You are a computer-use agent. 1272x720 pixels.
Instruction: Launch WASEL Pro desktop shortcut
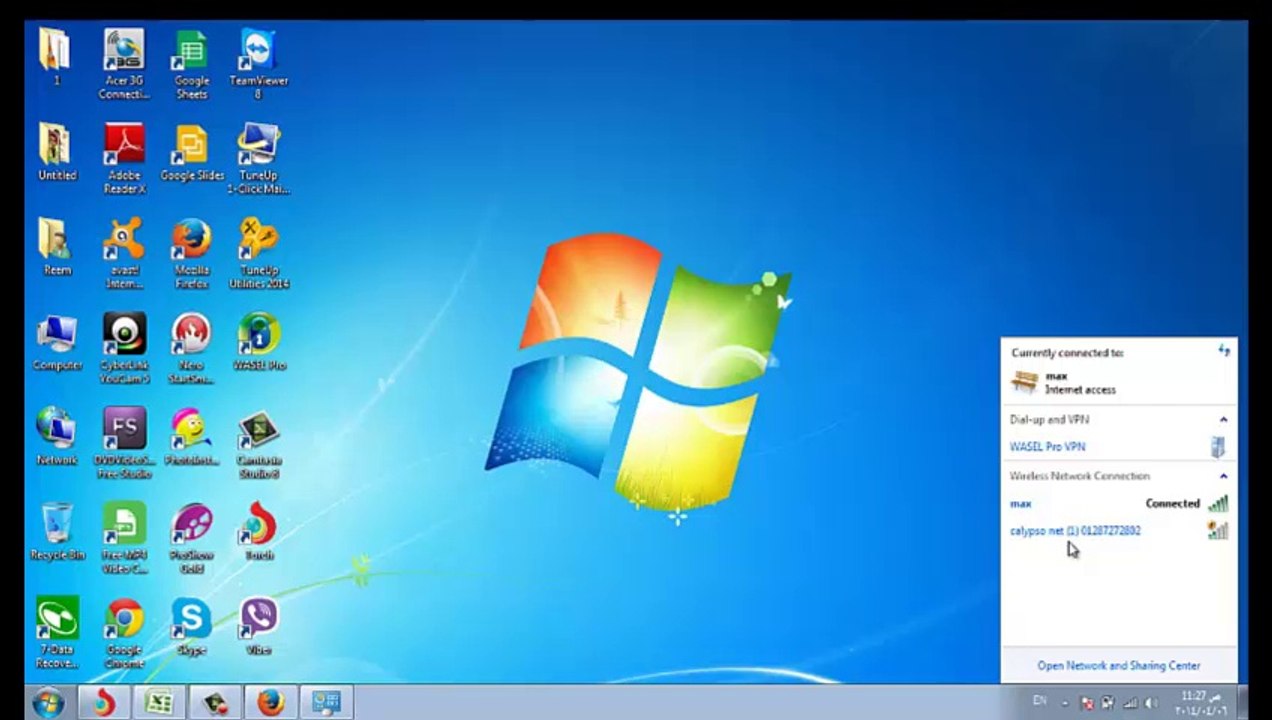point(259,342)
